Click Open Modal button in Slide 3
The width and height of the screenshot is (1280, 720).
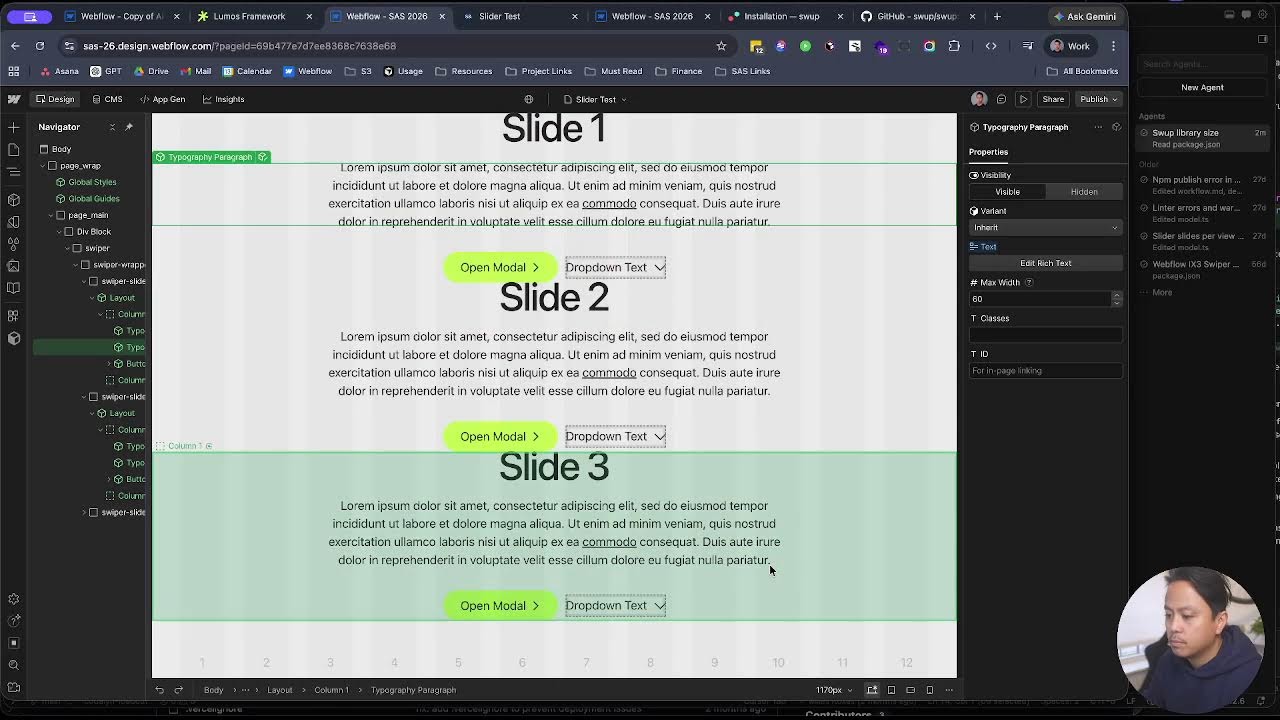pyautogui.click(x=499, y=606)
